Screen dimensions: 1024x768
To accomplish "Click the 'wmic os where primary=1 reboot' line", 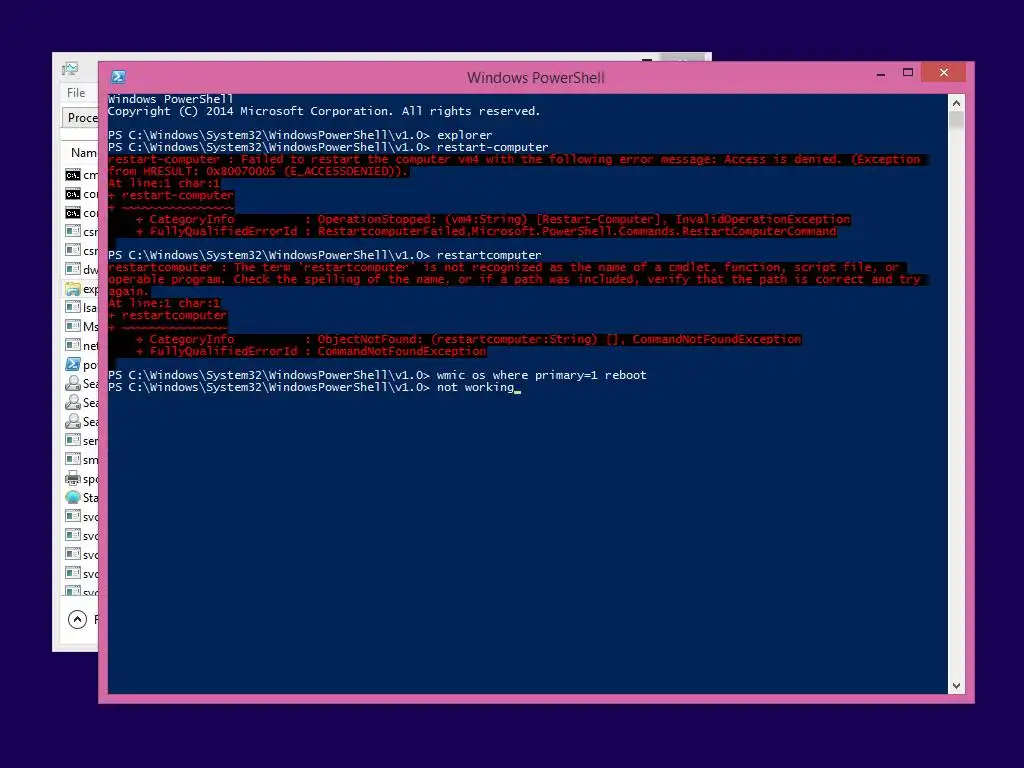I will click(377, 375).
